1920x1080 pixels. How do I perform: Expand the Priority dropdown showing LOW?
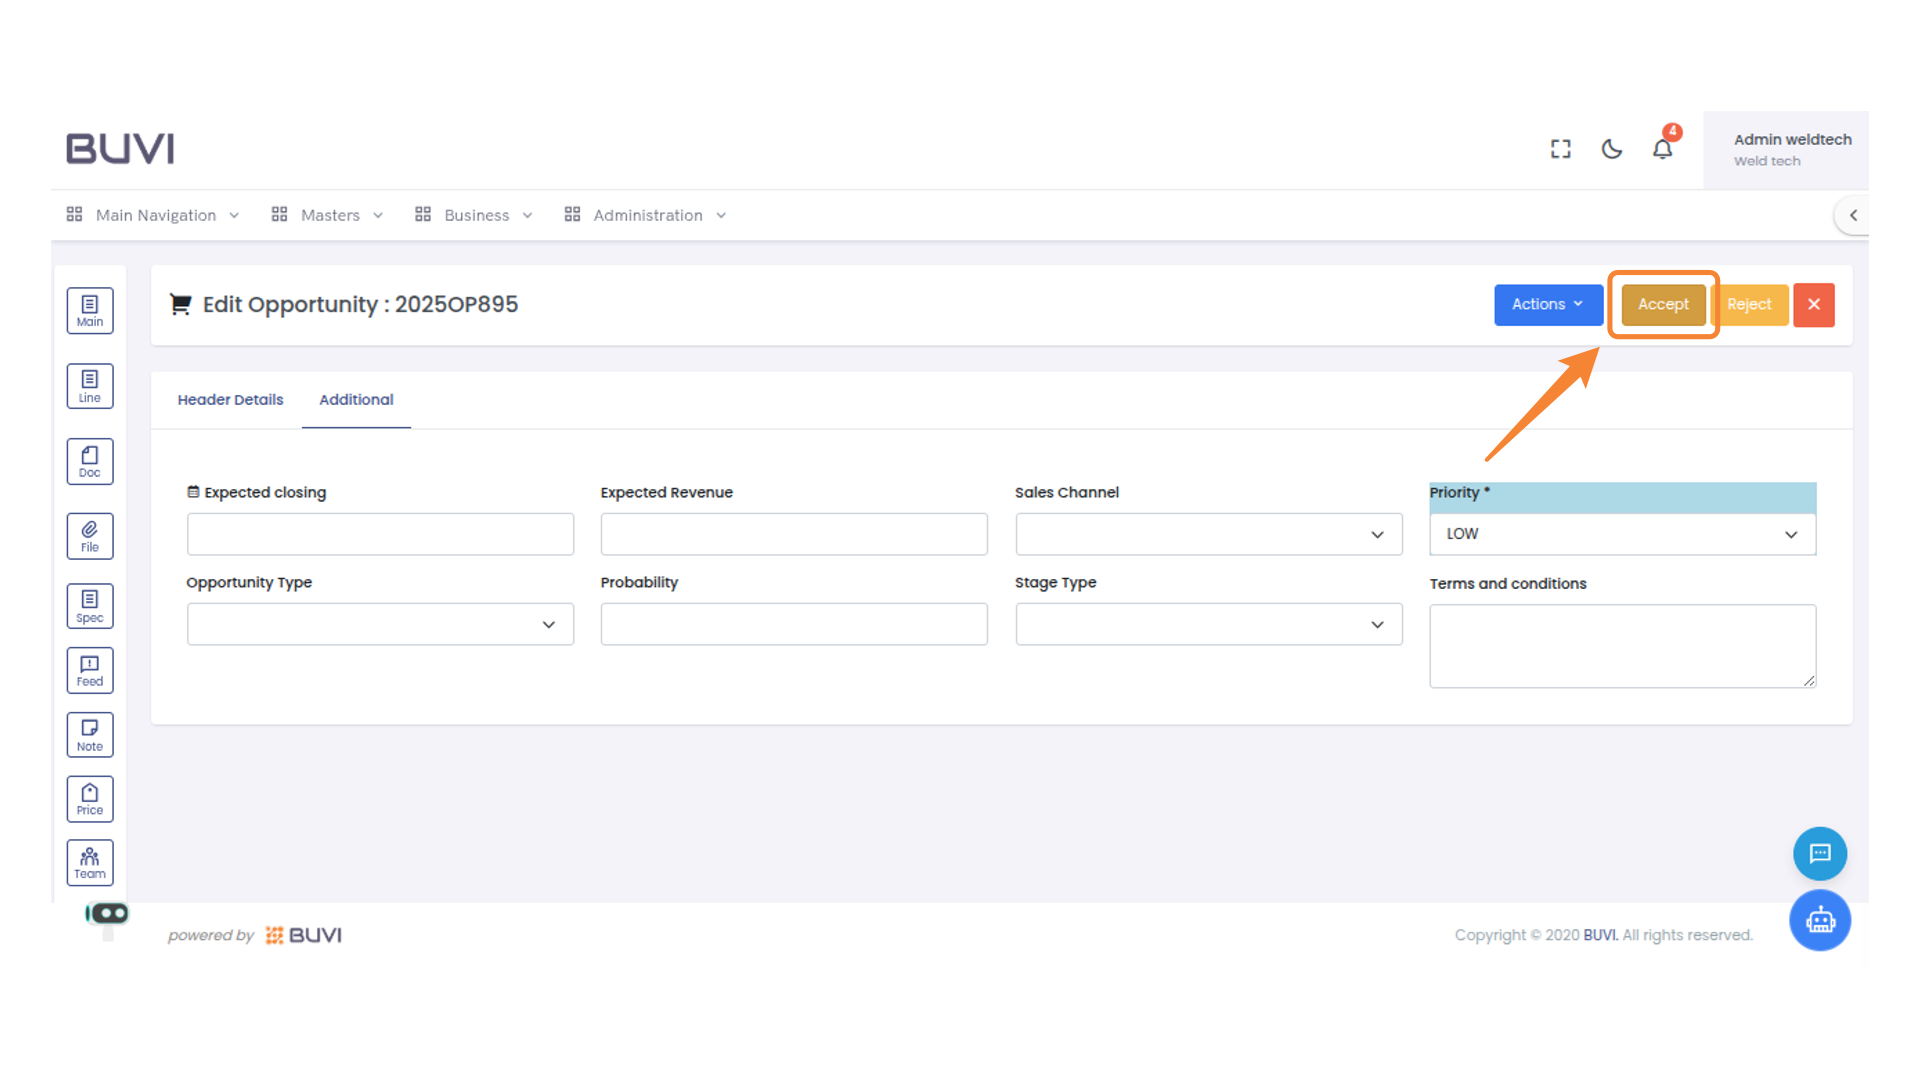coord(1622,534)
